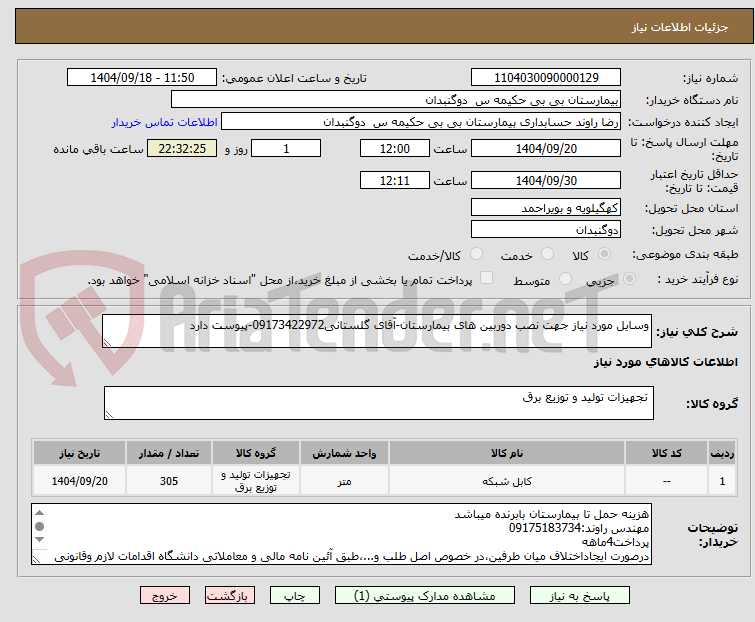The width and height of the screenshot is (755, 622).
Task: Click the remaining time countdown 22:32:25
Action: 182,148
